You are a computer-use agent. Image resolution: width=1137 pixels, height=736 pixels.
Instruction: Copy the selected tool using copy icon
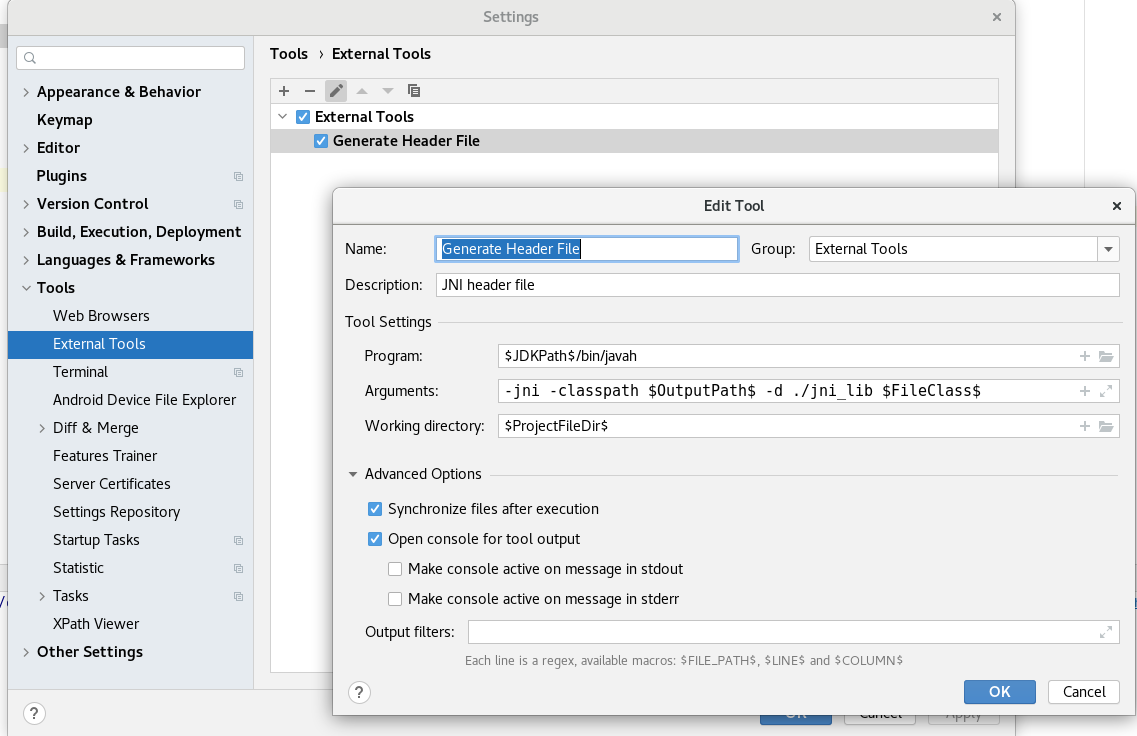(x=414, y=91)
